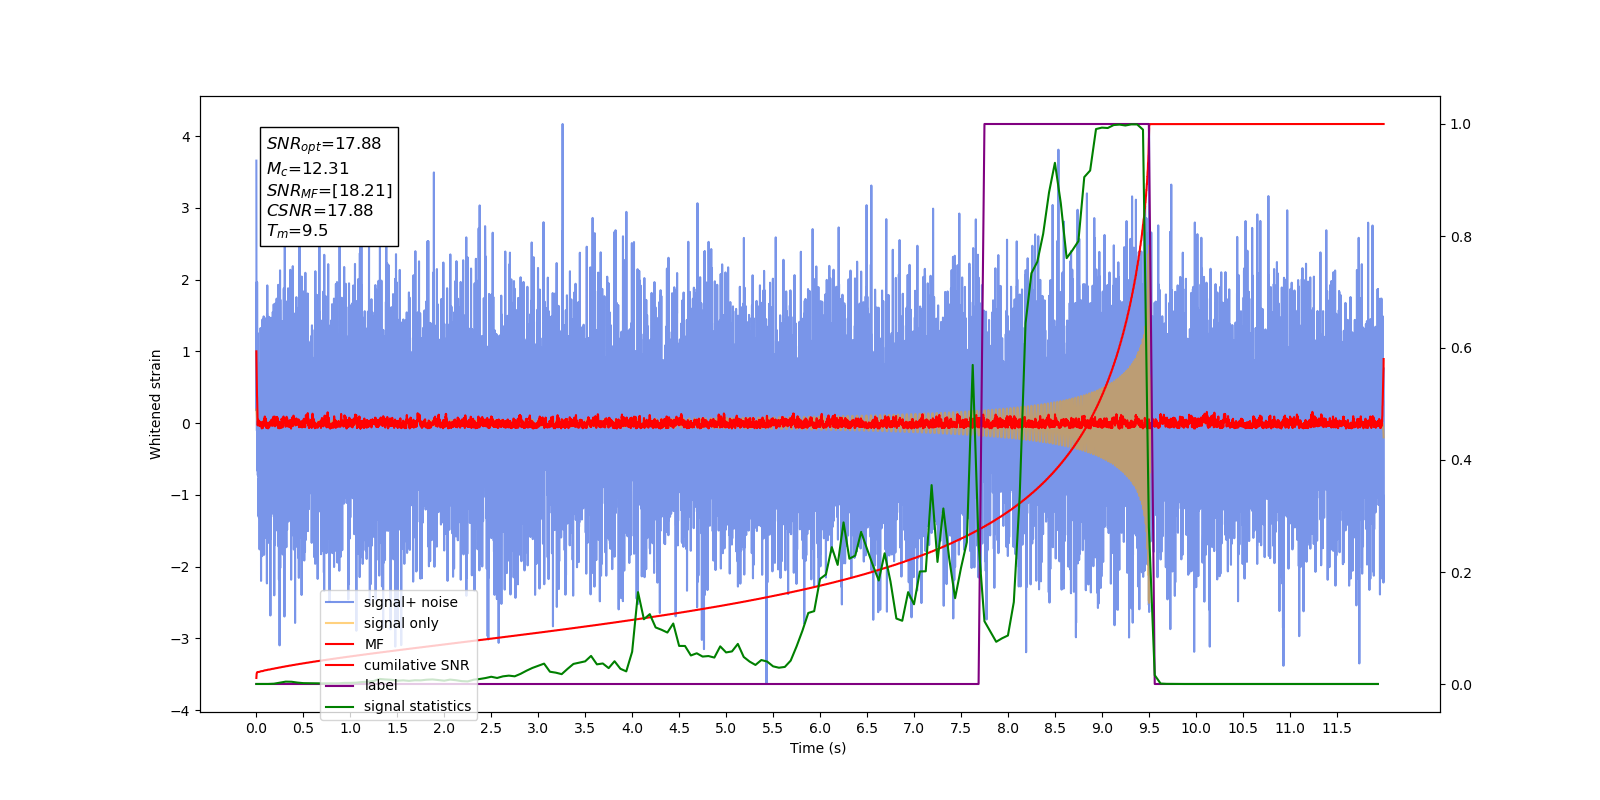Click the 7.5 tick on time axis
Image resolution: width=1600 pixels, height=800 pixels.
[x=961, y=728]
